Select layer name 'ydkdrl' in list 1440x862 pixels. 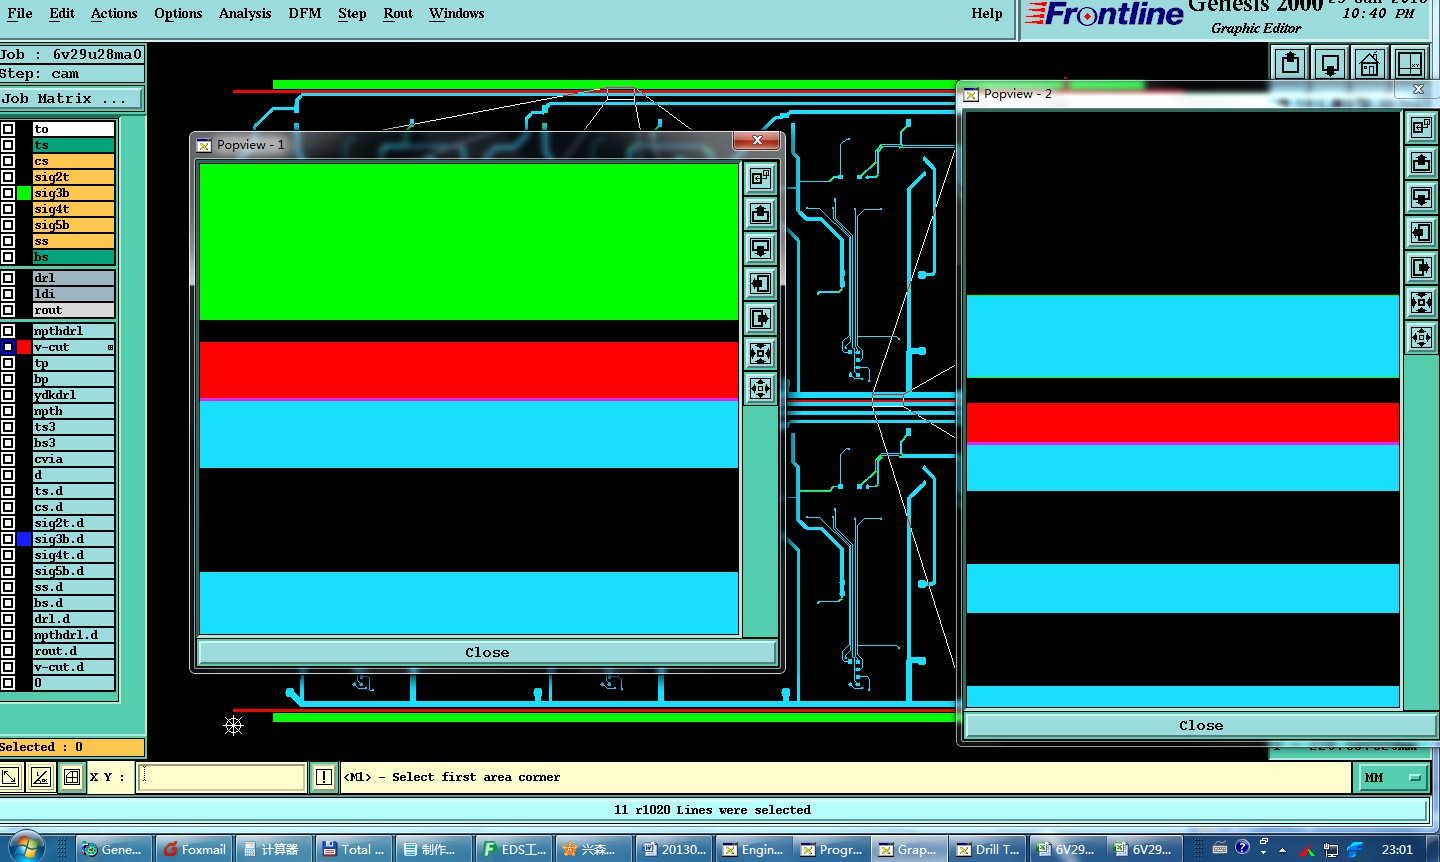74,395
